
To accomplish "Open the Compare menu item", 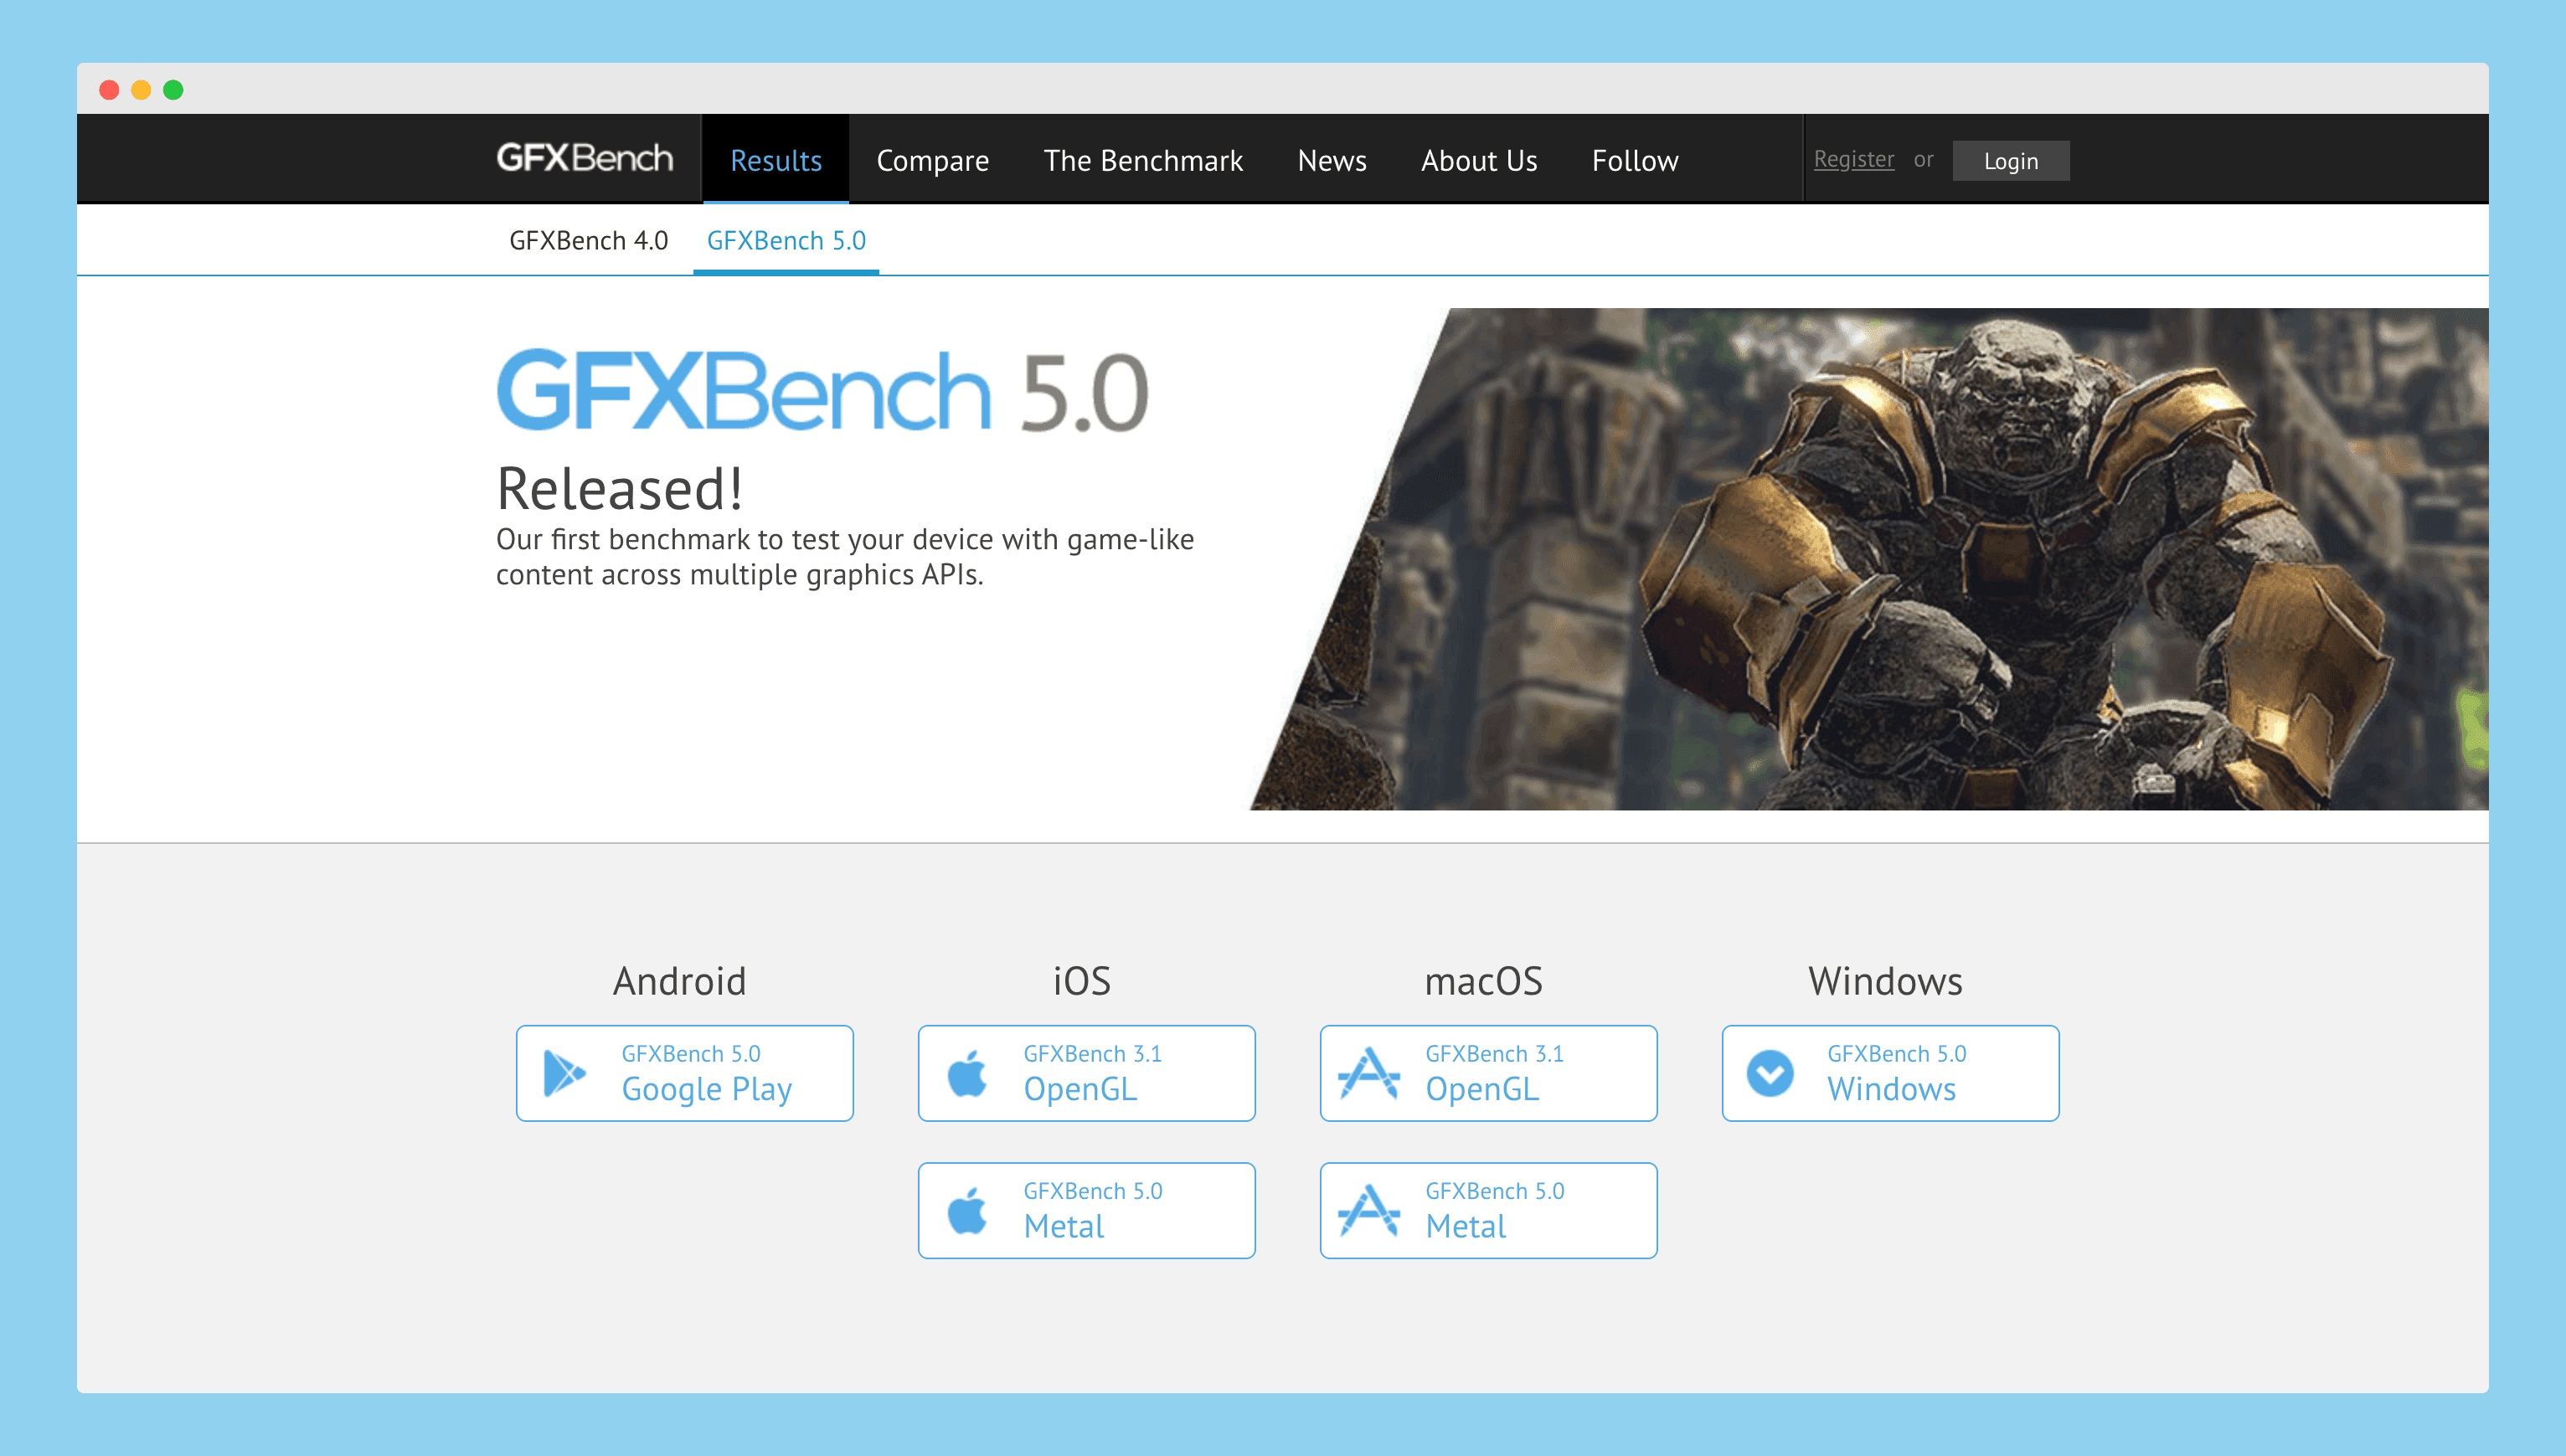I will tap(932, 160).
